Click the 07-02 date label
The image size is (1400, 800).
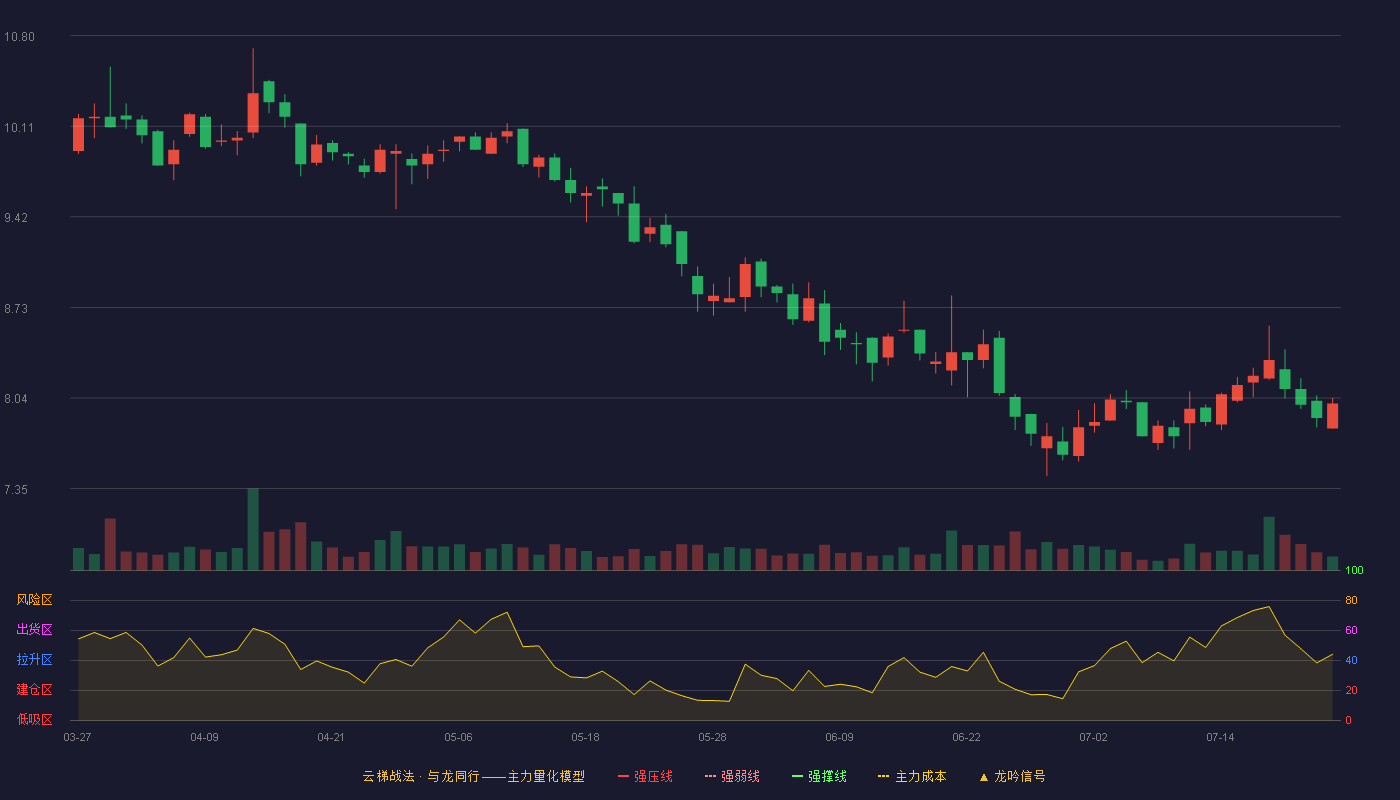click(x=1093, y=737)
